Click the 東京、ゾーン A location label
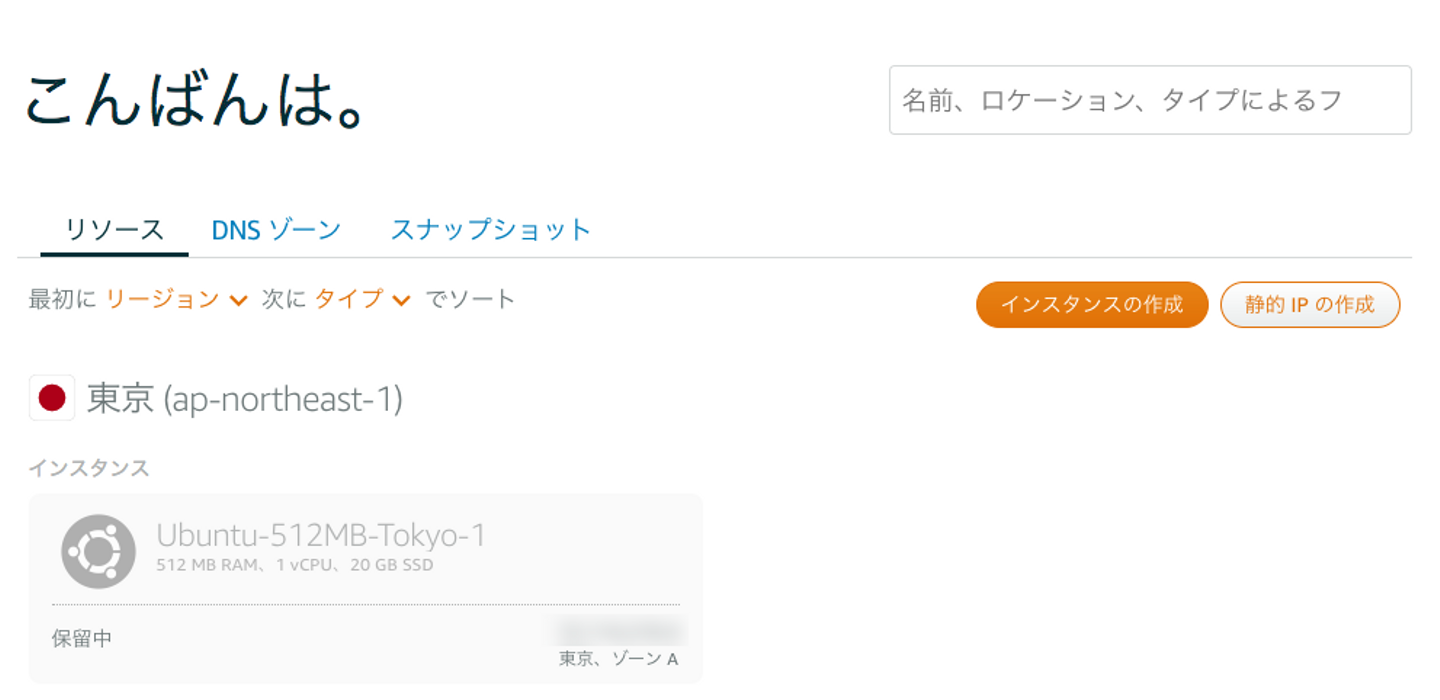 click(618, 659)
